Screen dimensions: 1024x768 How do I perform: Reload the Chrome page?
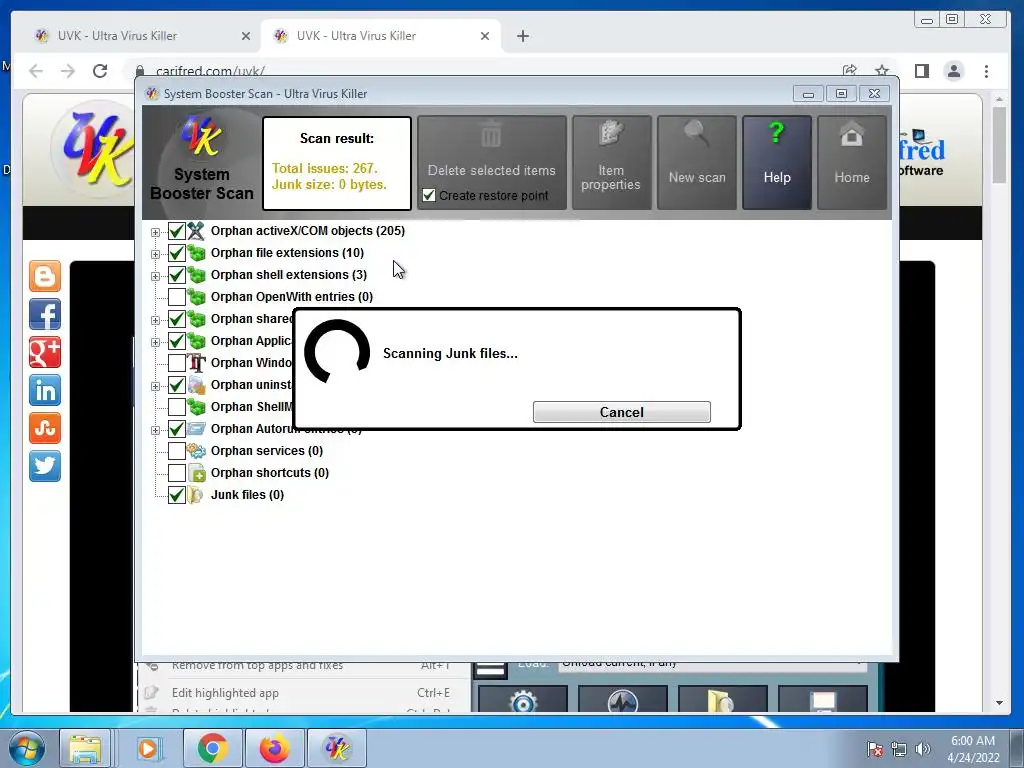[x=99, y=71]
